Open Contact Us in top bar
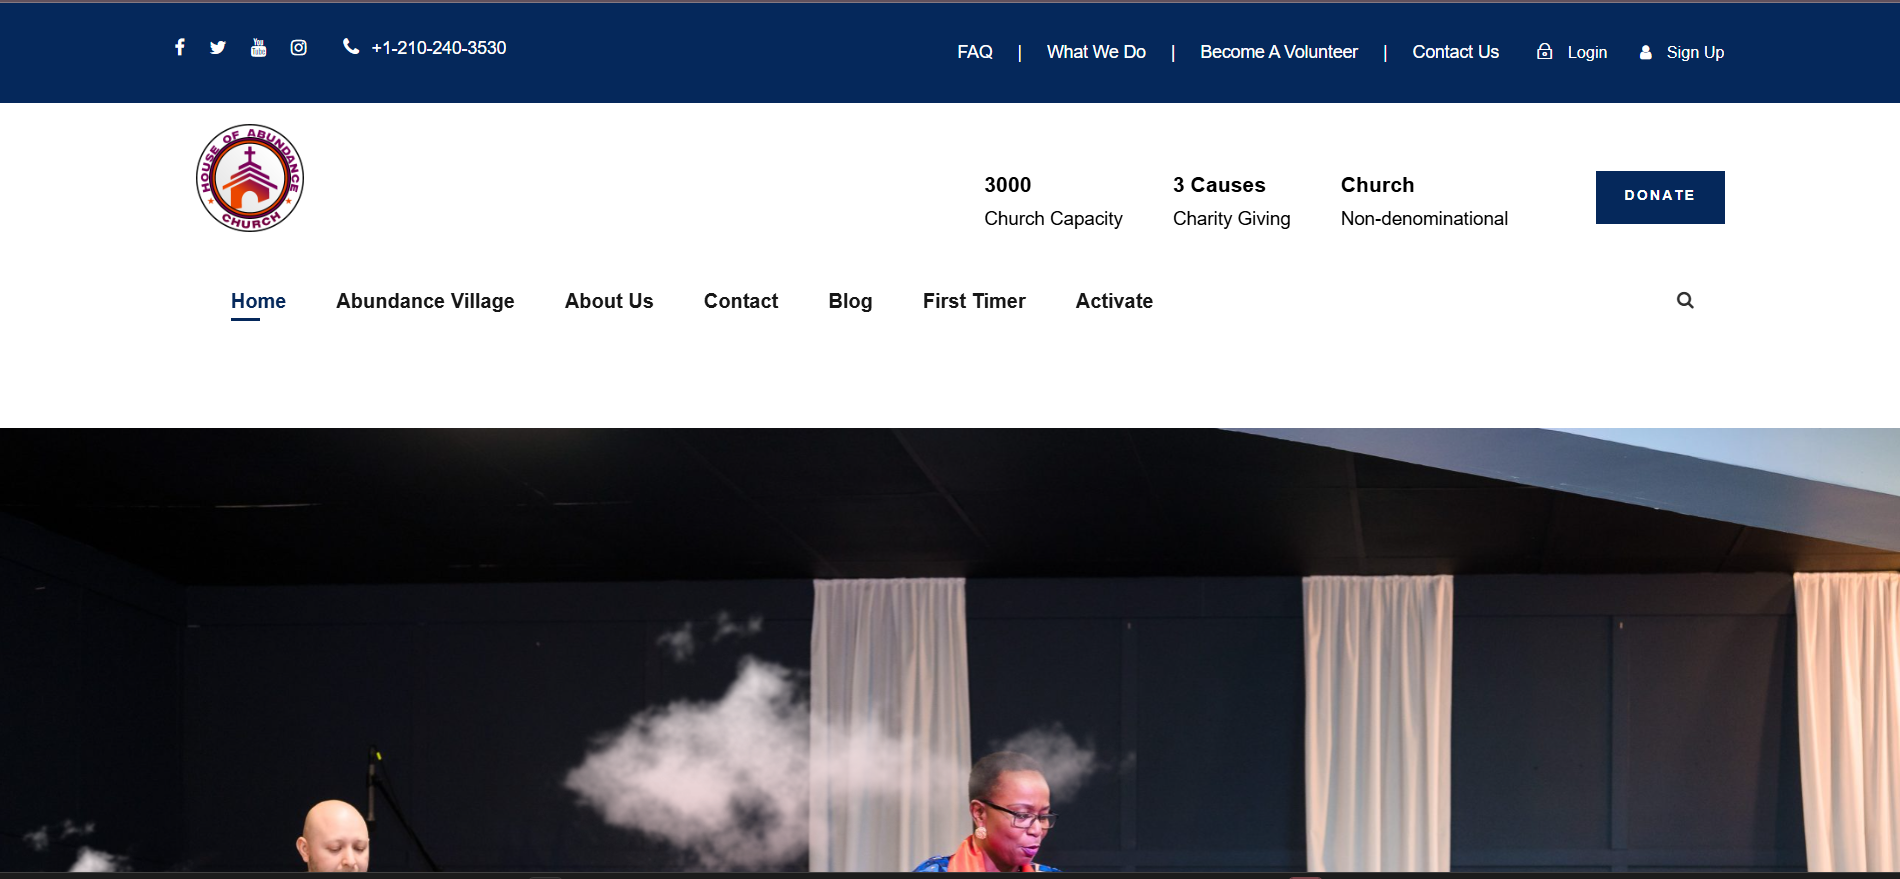 (1455, 52)
